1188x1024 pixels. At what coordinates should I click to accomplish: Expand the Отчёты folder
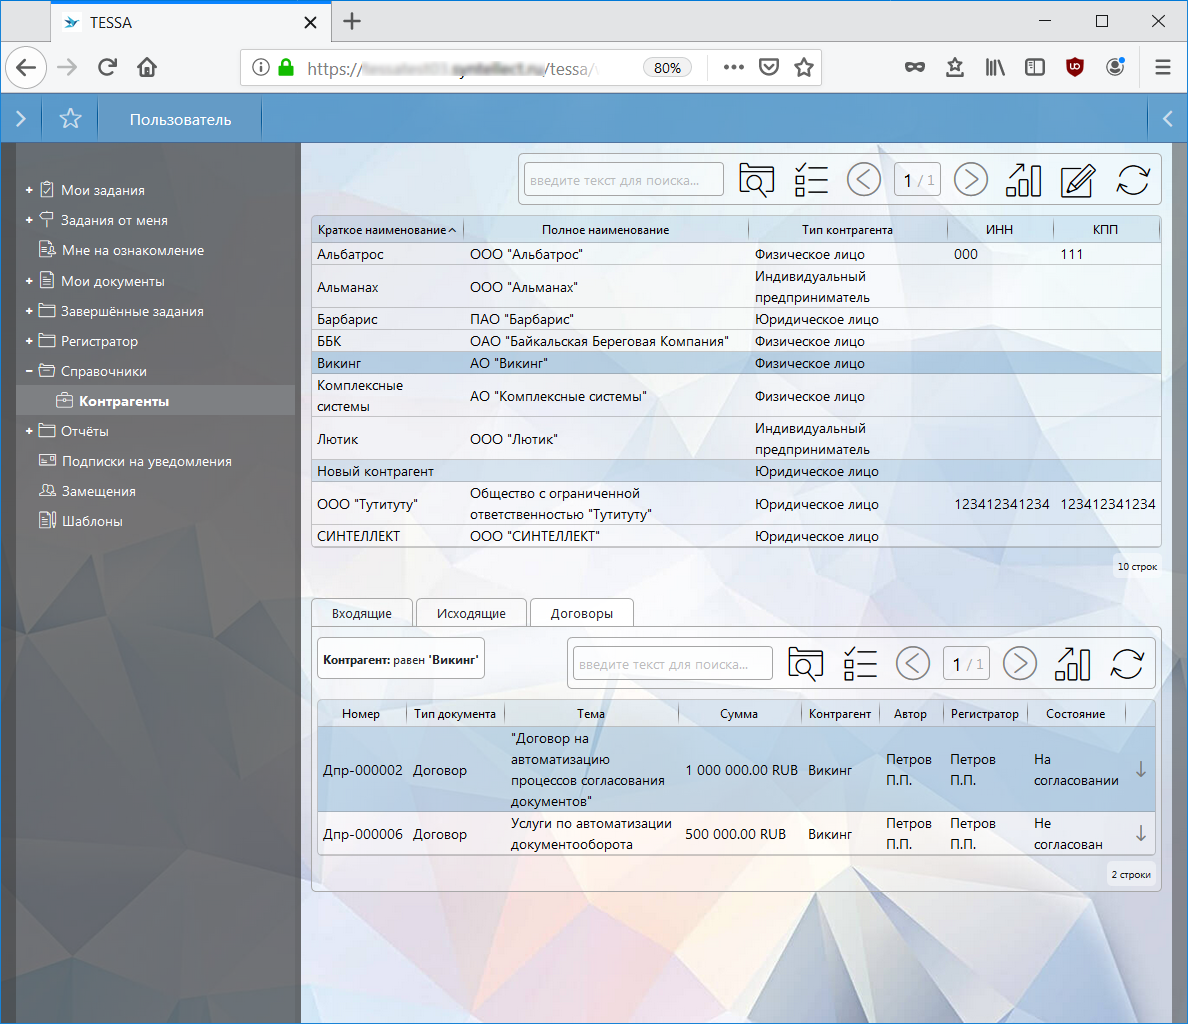29,431
